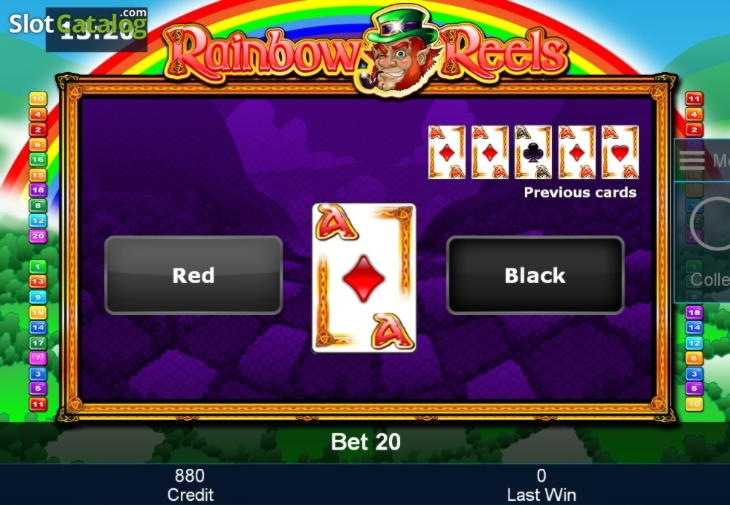Select payline 12 marker on right side
730x505 pixels.
[694, 343]
